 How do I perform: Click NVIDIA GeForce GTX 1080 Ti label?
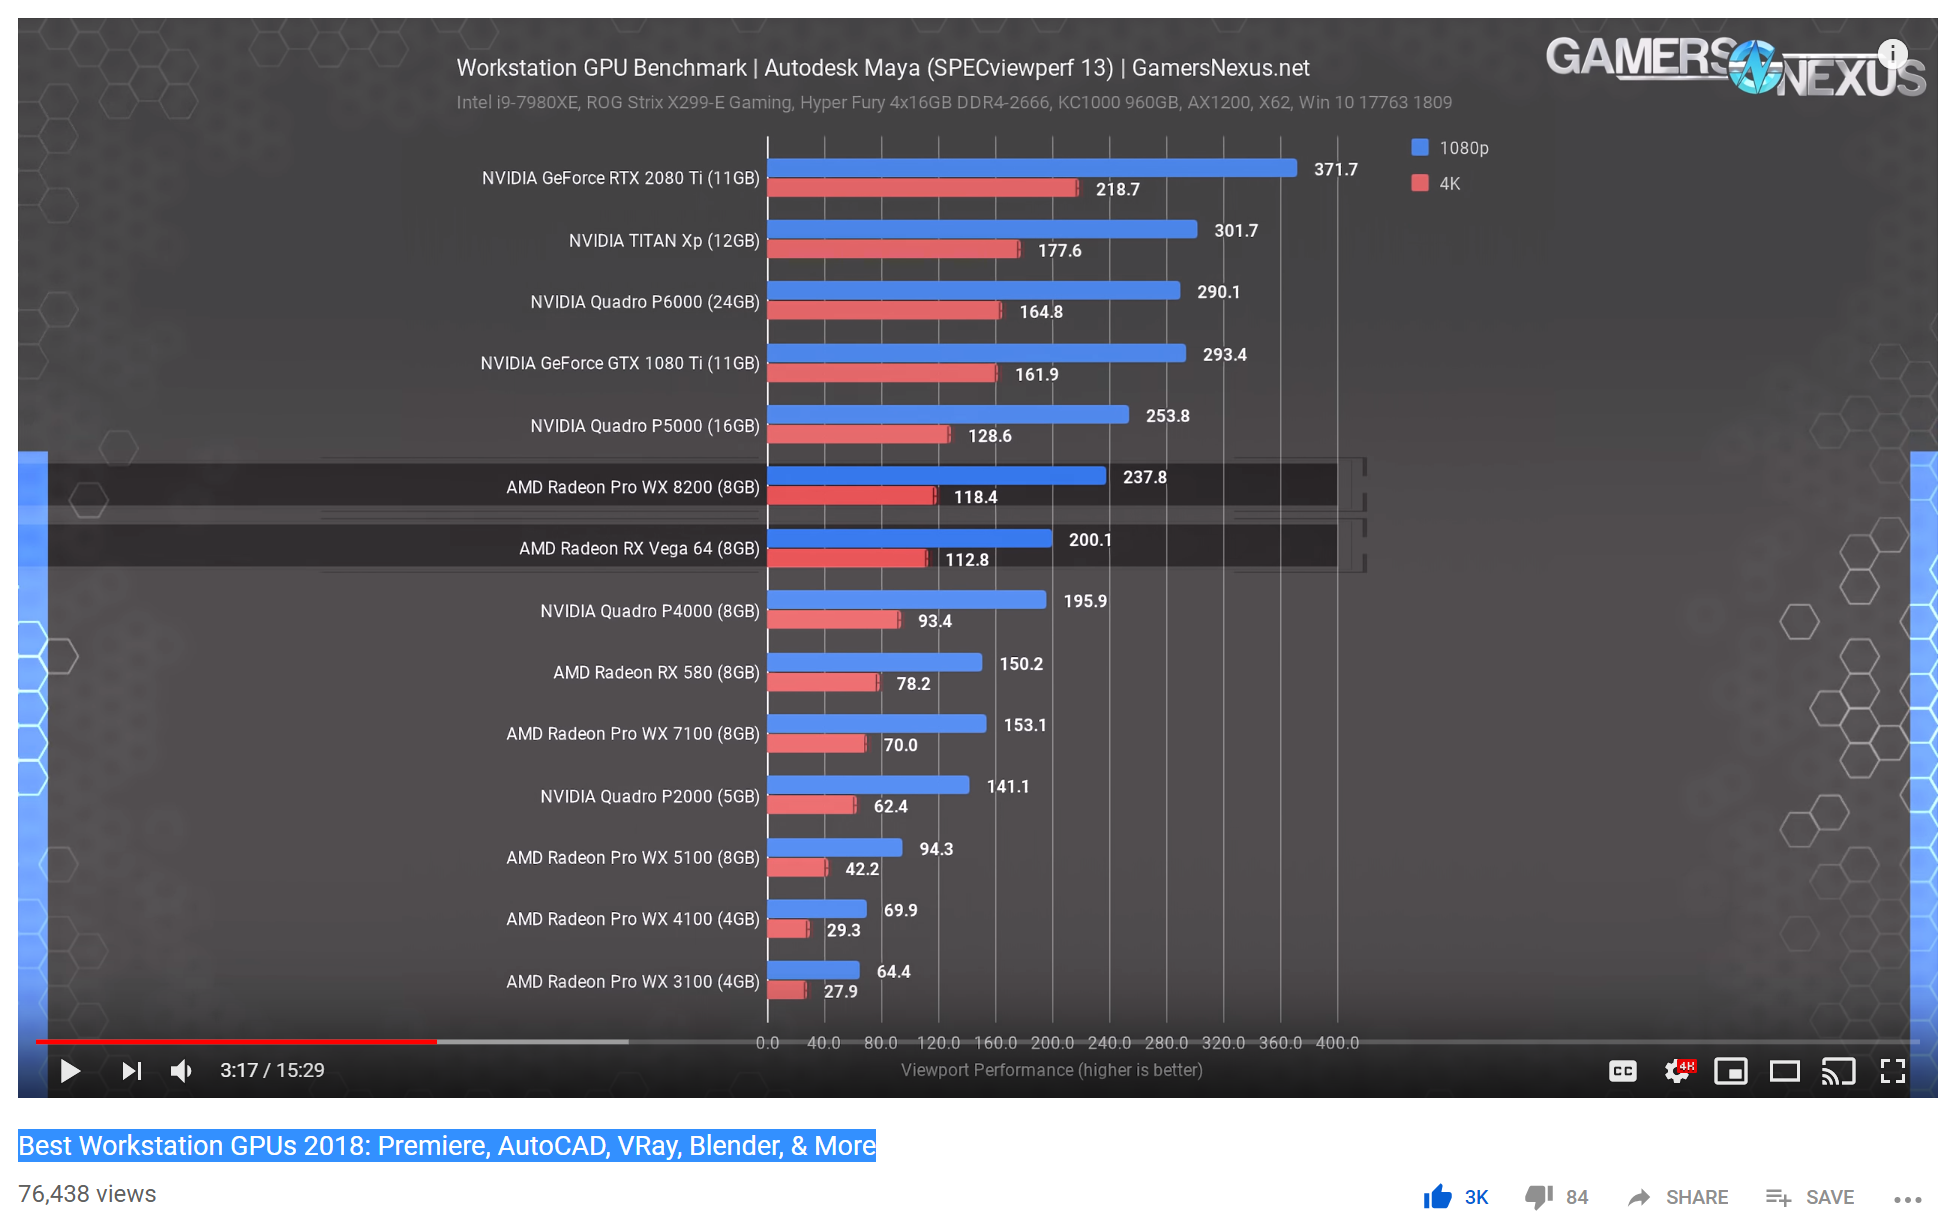coord(620,363)
